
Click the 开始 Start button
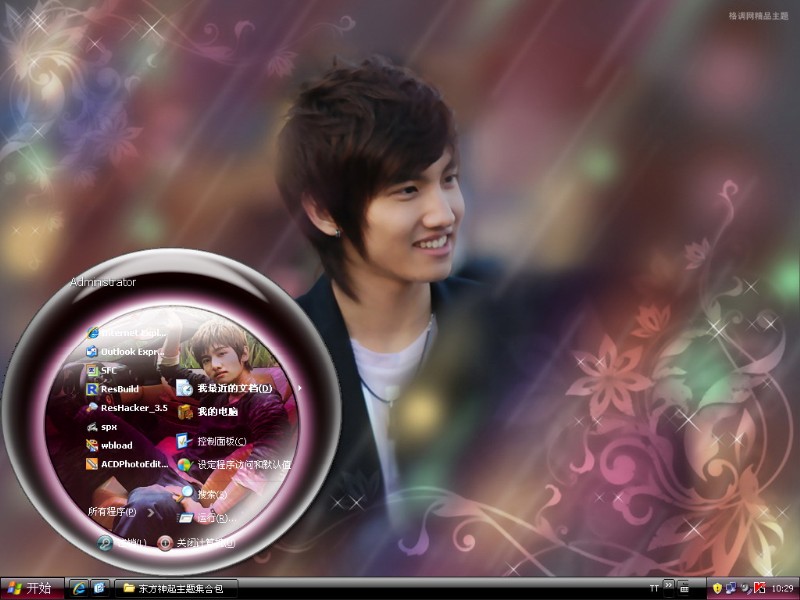[29, 588]
